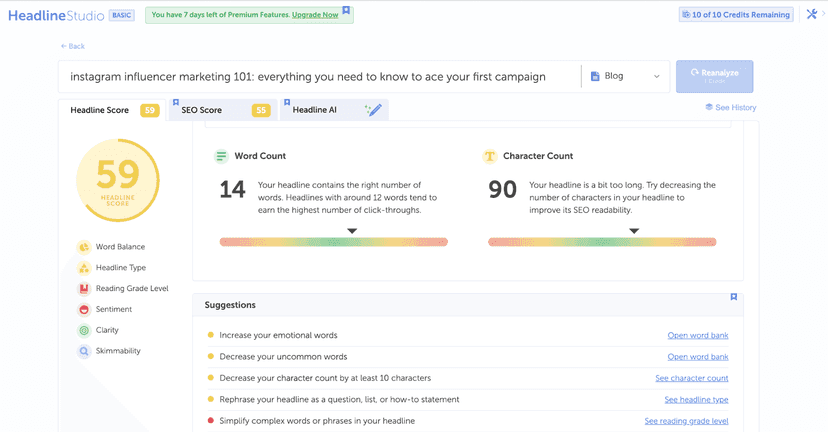Click the credits icon beside 10 of 10
828x432 pixels.
pyautogui.click(x=686, y=15)
